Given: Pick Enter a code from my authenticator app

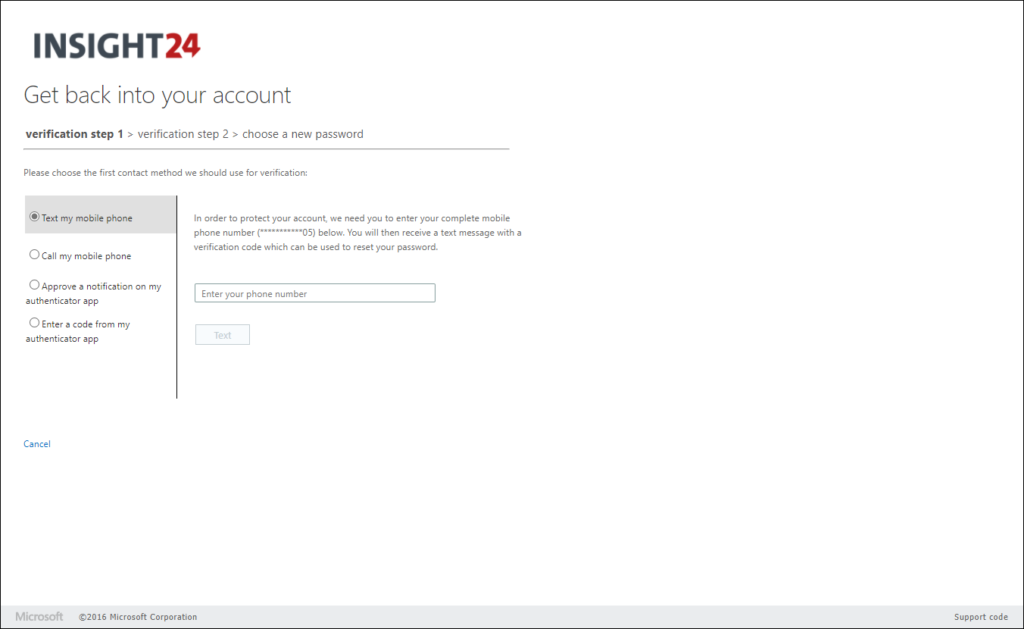Looking at the screenshot, I should coord(34,323).
